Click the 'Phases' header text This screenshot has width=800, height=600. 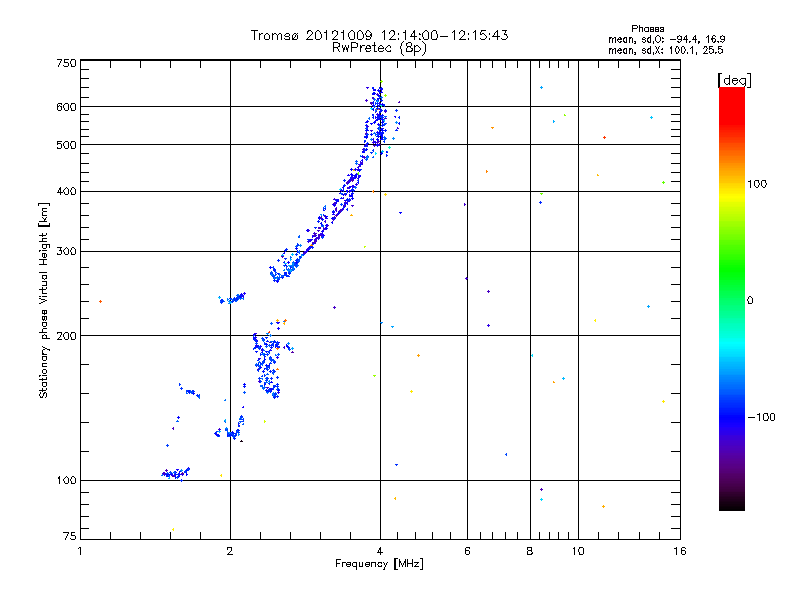647,29
